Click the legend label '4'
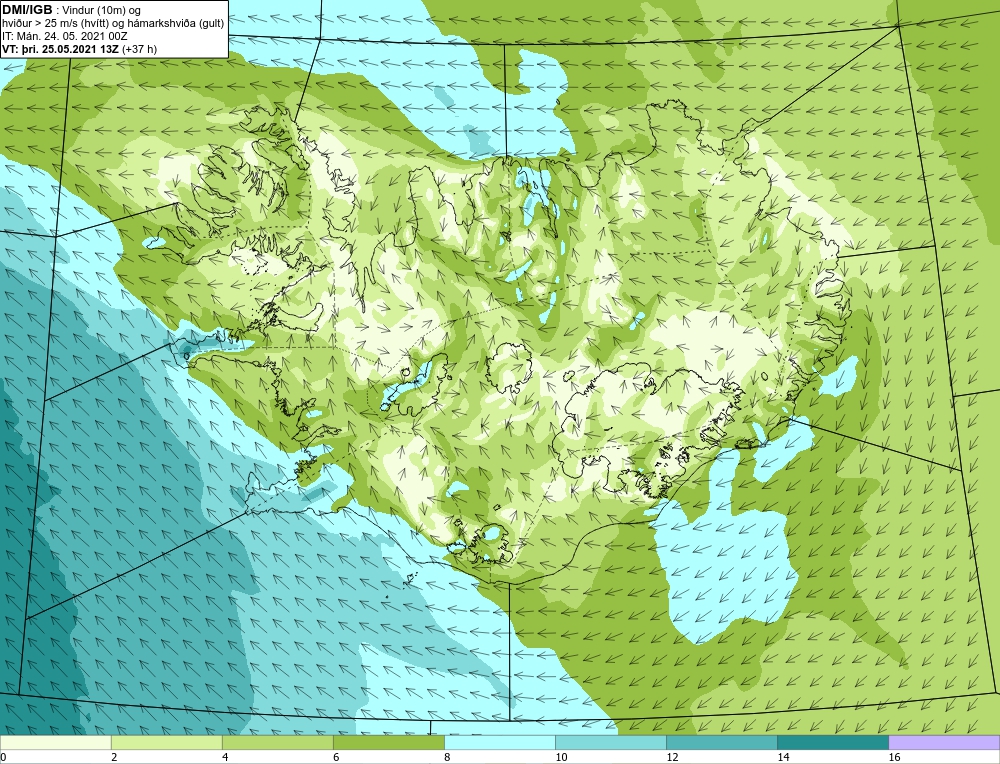1000x764 pixels. tap(225, 757)
